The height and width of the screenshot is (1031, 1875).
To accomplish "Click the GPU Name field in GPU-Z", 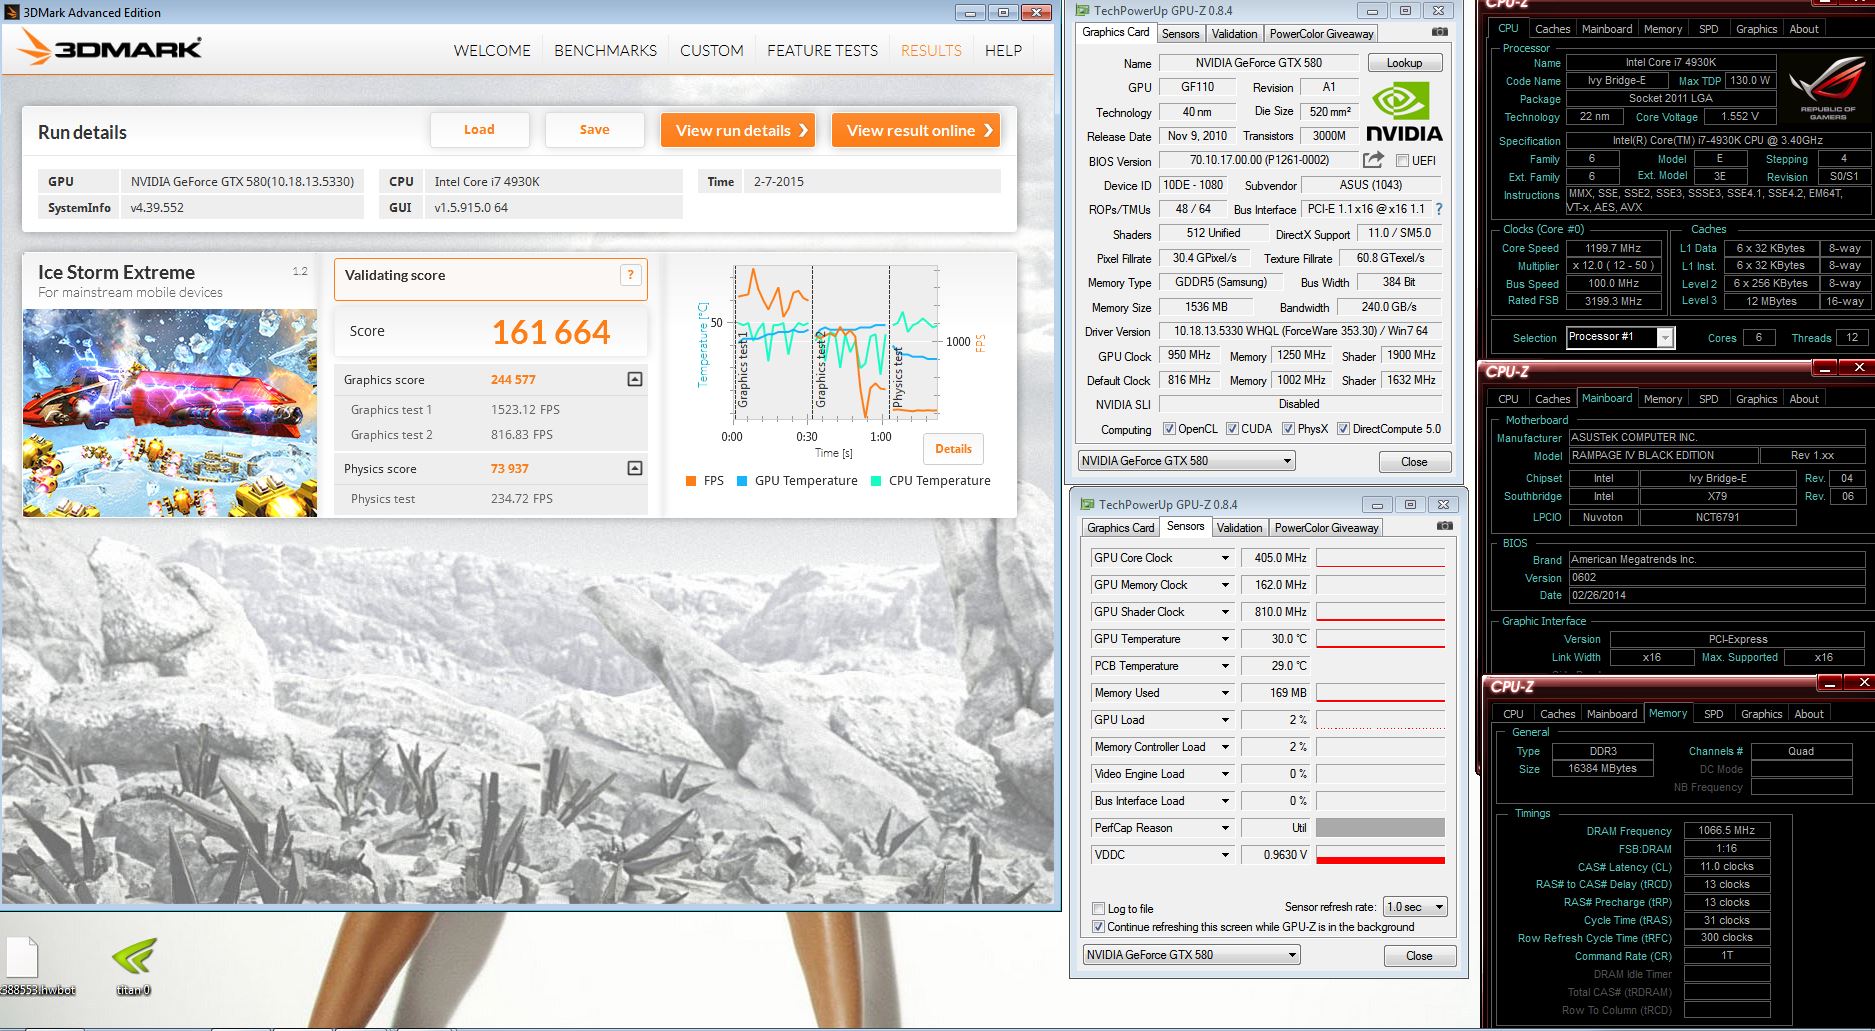I will [1258, 62].
